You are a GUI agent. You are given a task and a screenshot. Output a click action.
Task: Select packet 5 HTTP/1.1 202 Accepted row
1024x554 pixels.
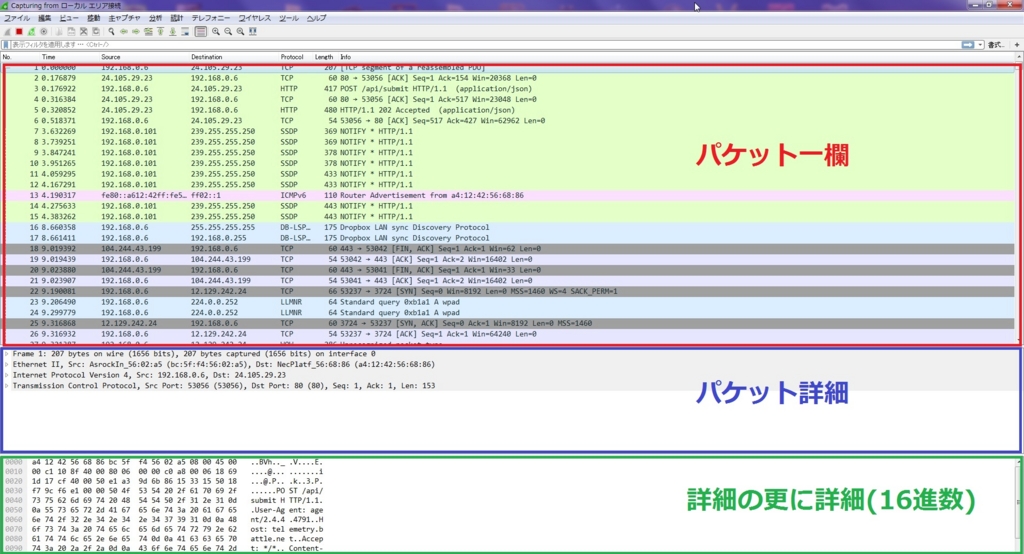509,110
